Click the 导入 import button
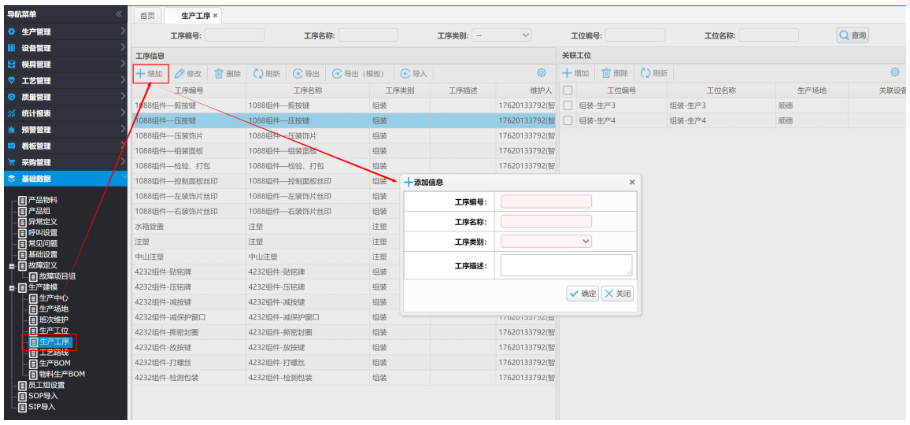The image size is (910, 425). click(414, 74)
